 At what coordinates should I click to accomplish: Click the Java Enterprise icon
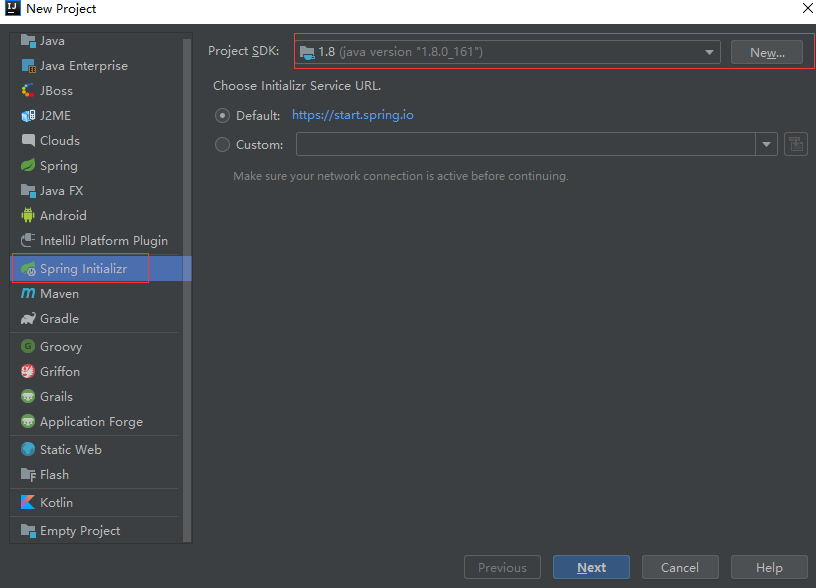point(28,66)
